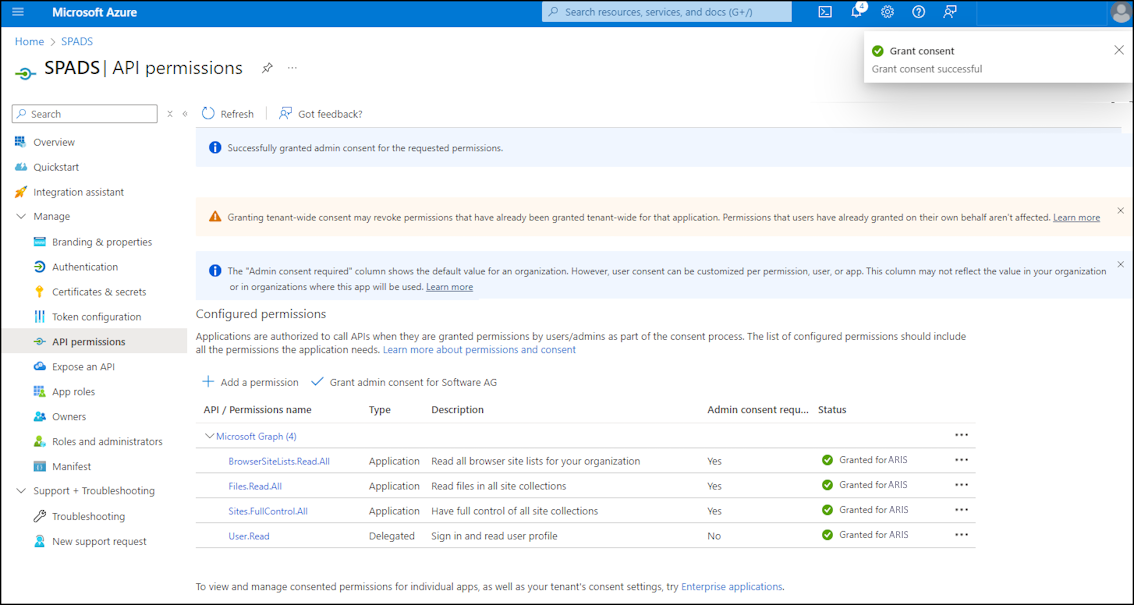Click the sidebar Search field
The image size is (1134, 605).
(85, 113)
